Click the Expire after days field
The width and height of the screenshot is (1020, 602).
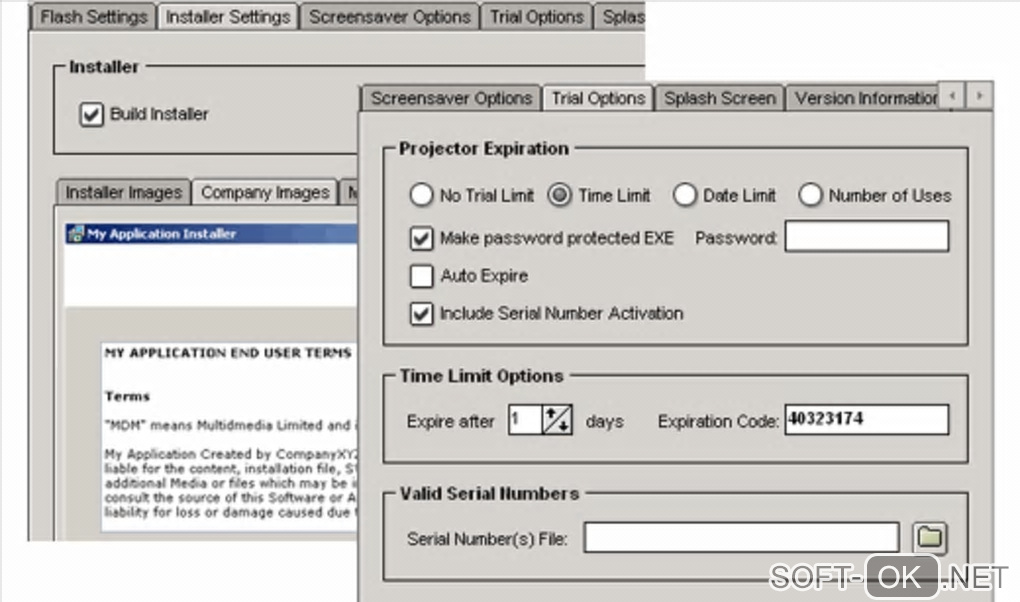click(525, 420)
